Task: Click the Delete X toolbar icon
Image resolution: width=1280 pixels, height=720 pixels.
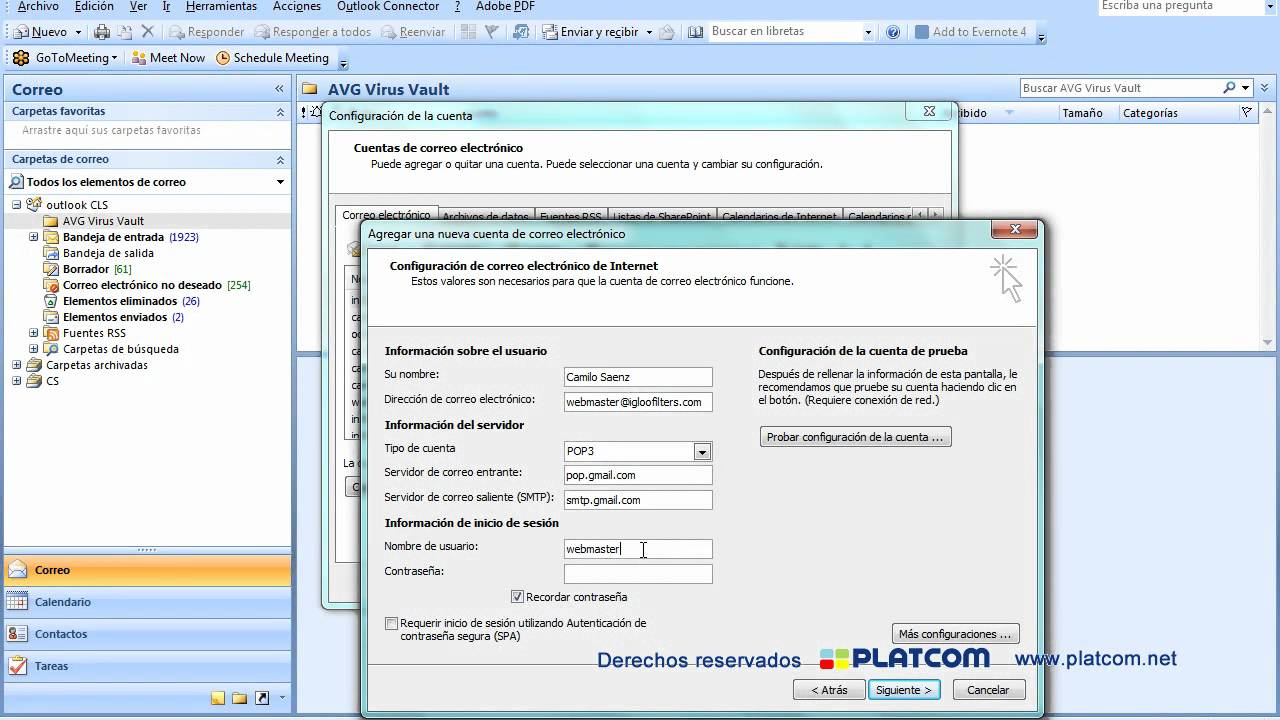Action: coord(148,32)
